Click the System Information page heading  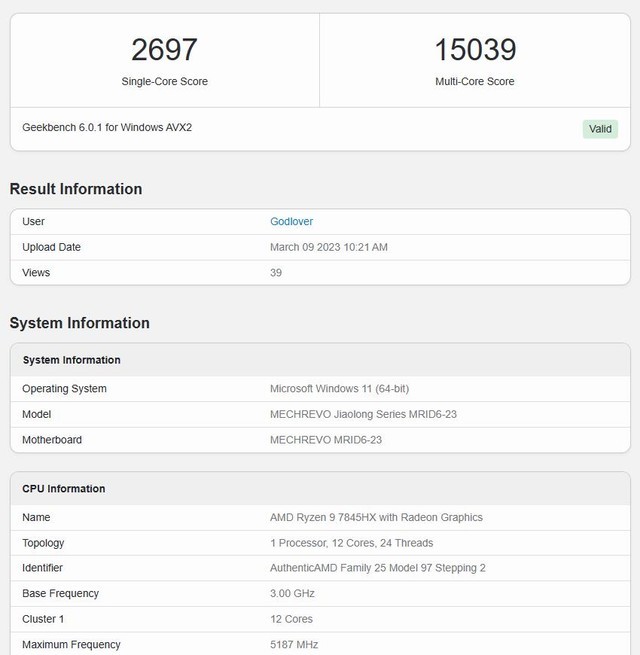click(80, 323)
